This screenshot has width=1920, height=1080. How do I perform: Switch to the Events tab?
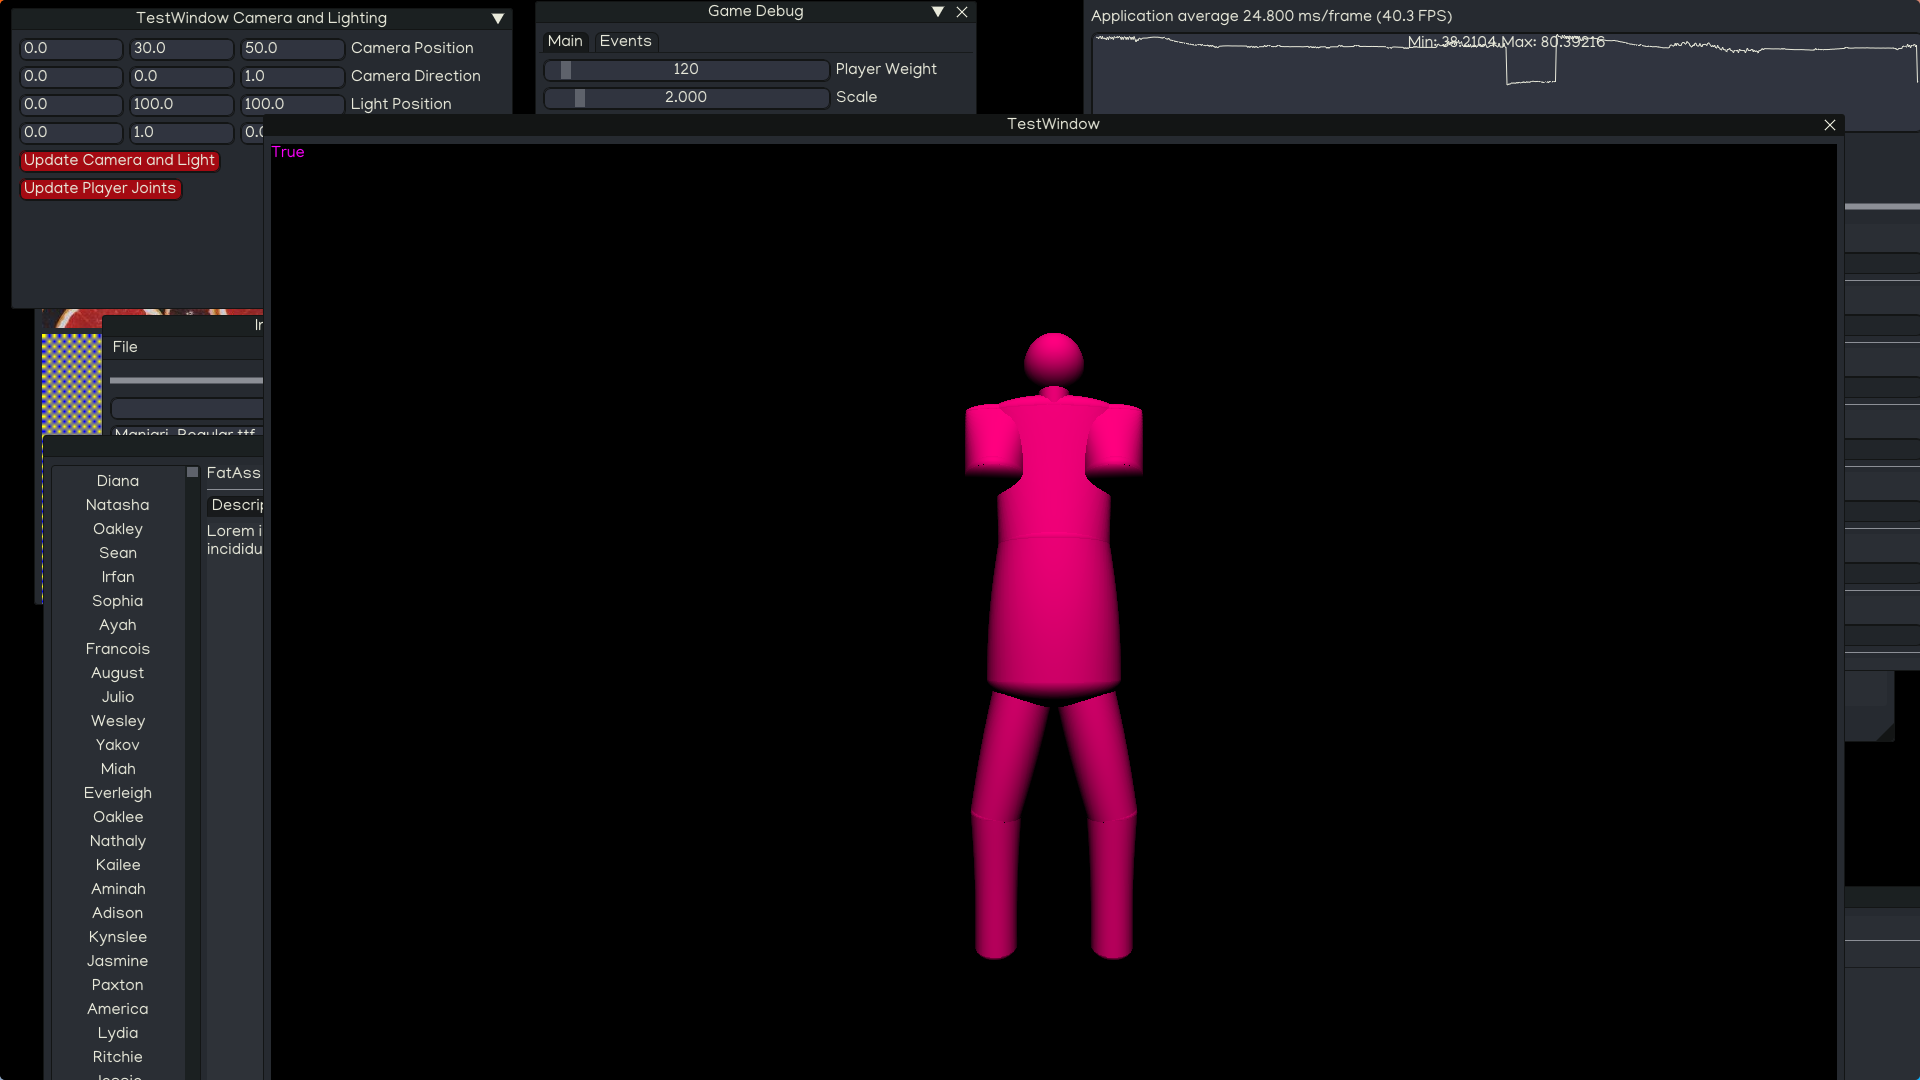(x=625, y=41)
